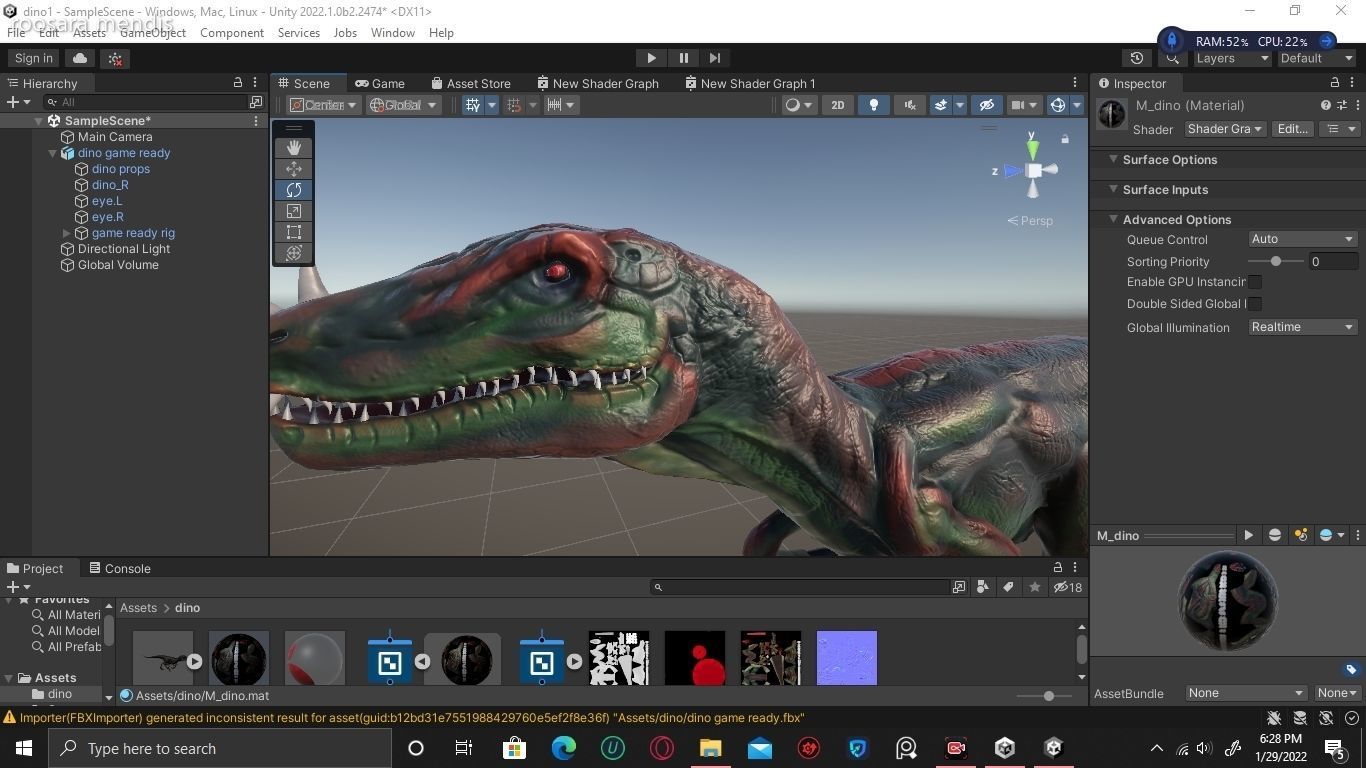This screenshot has width=1366, height=768.
Task: Open the Layers dropdown
Action: tap(1232, 58)
